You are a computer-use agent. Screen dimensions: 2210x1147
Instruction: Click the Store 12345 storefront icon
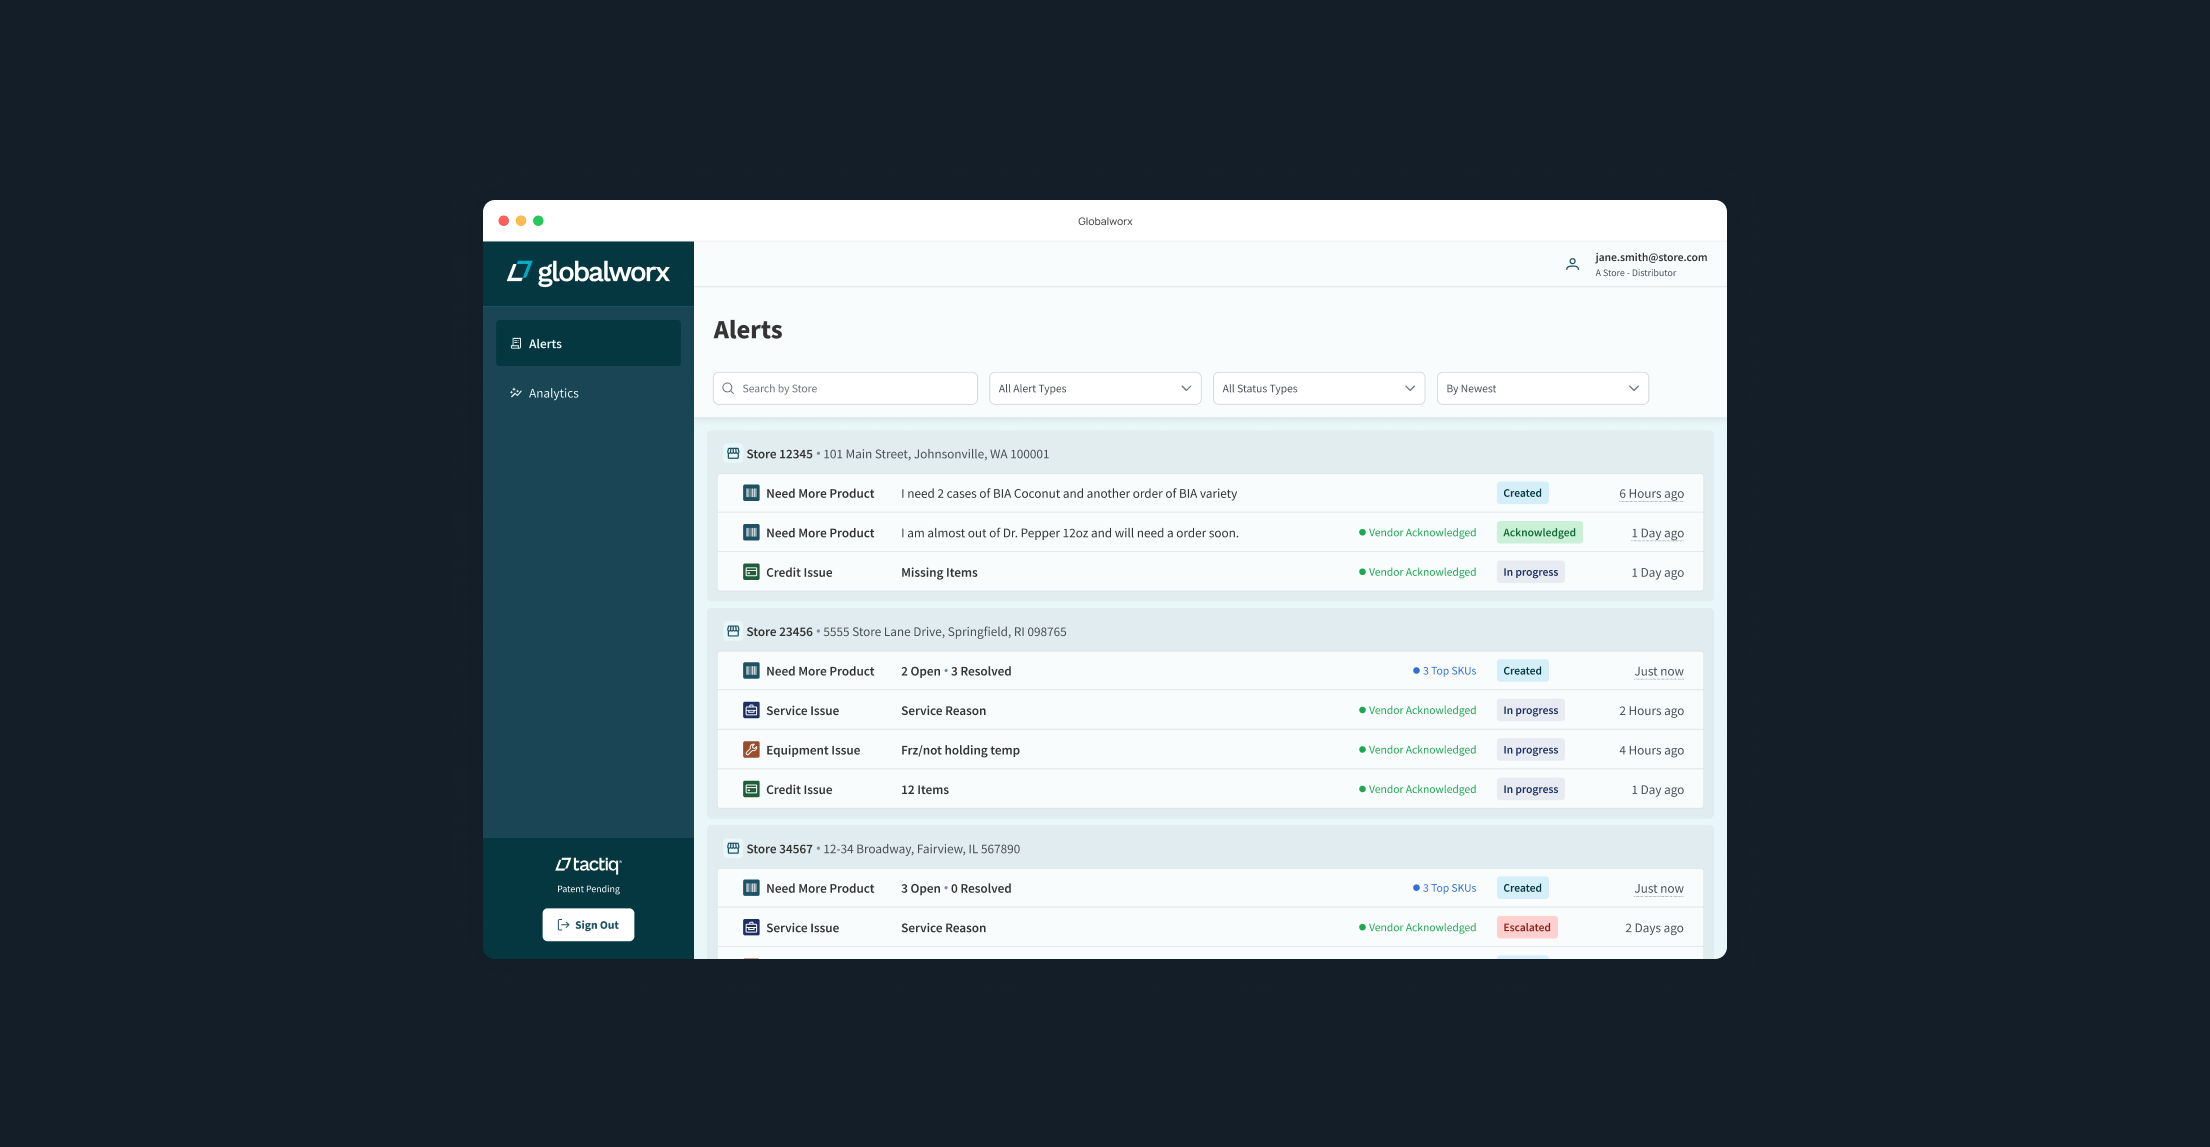733,454
